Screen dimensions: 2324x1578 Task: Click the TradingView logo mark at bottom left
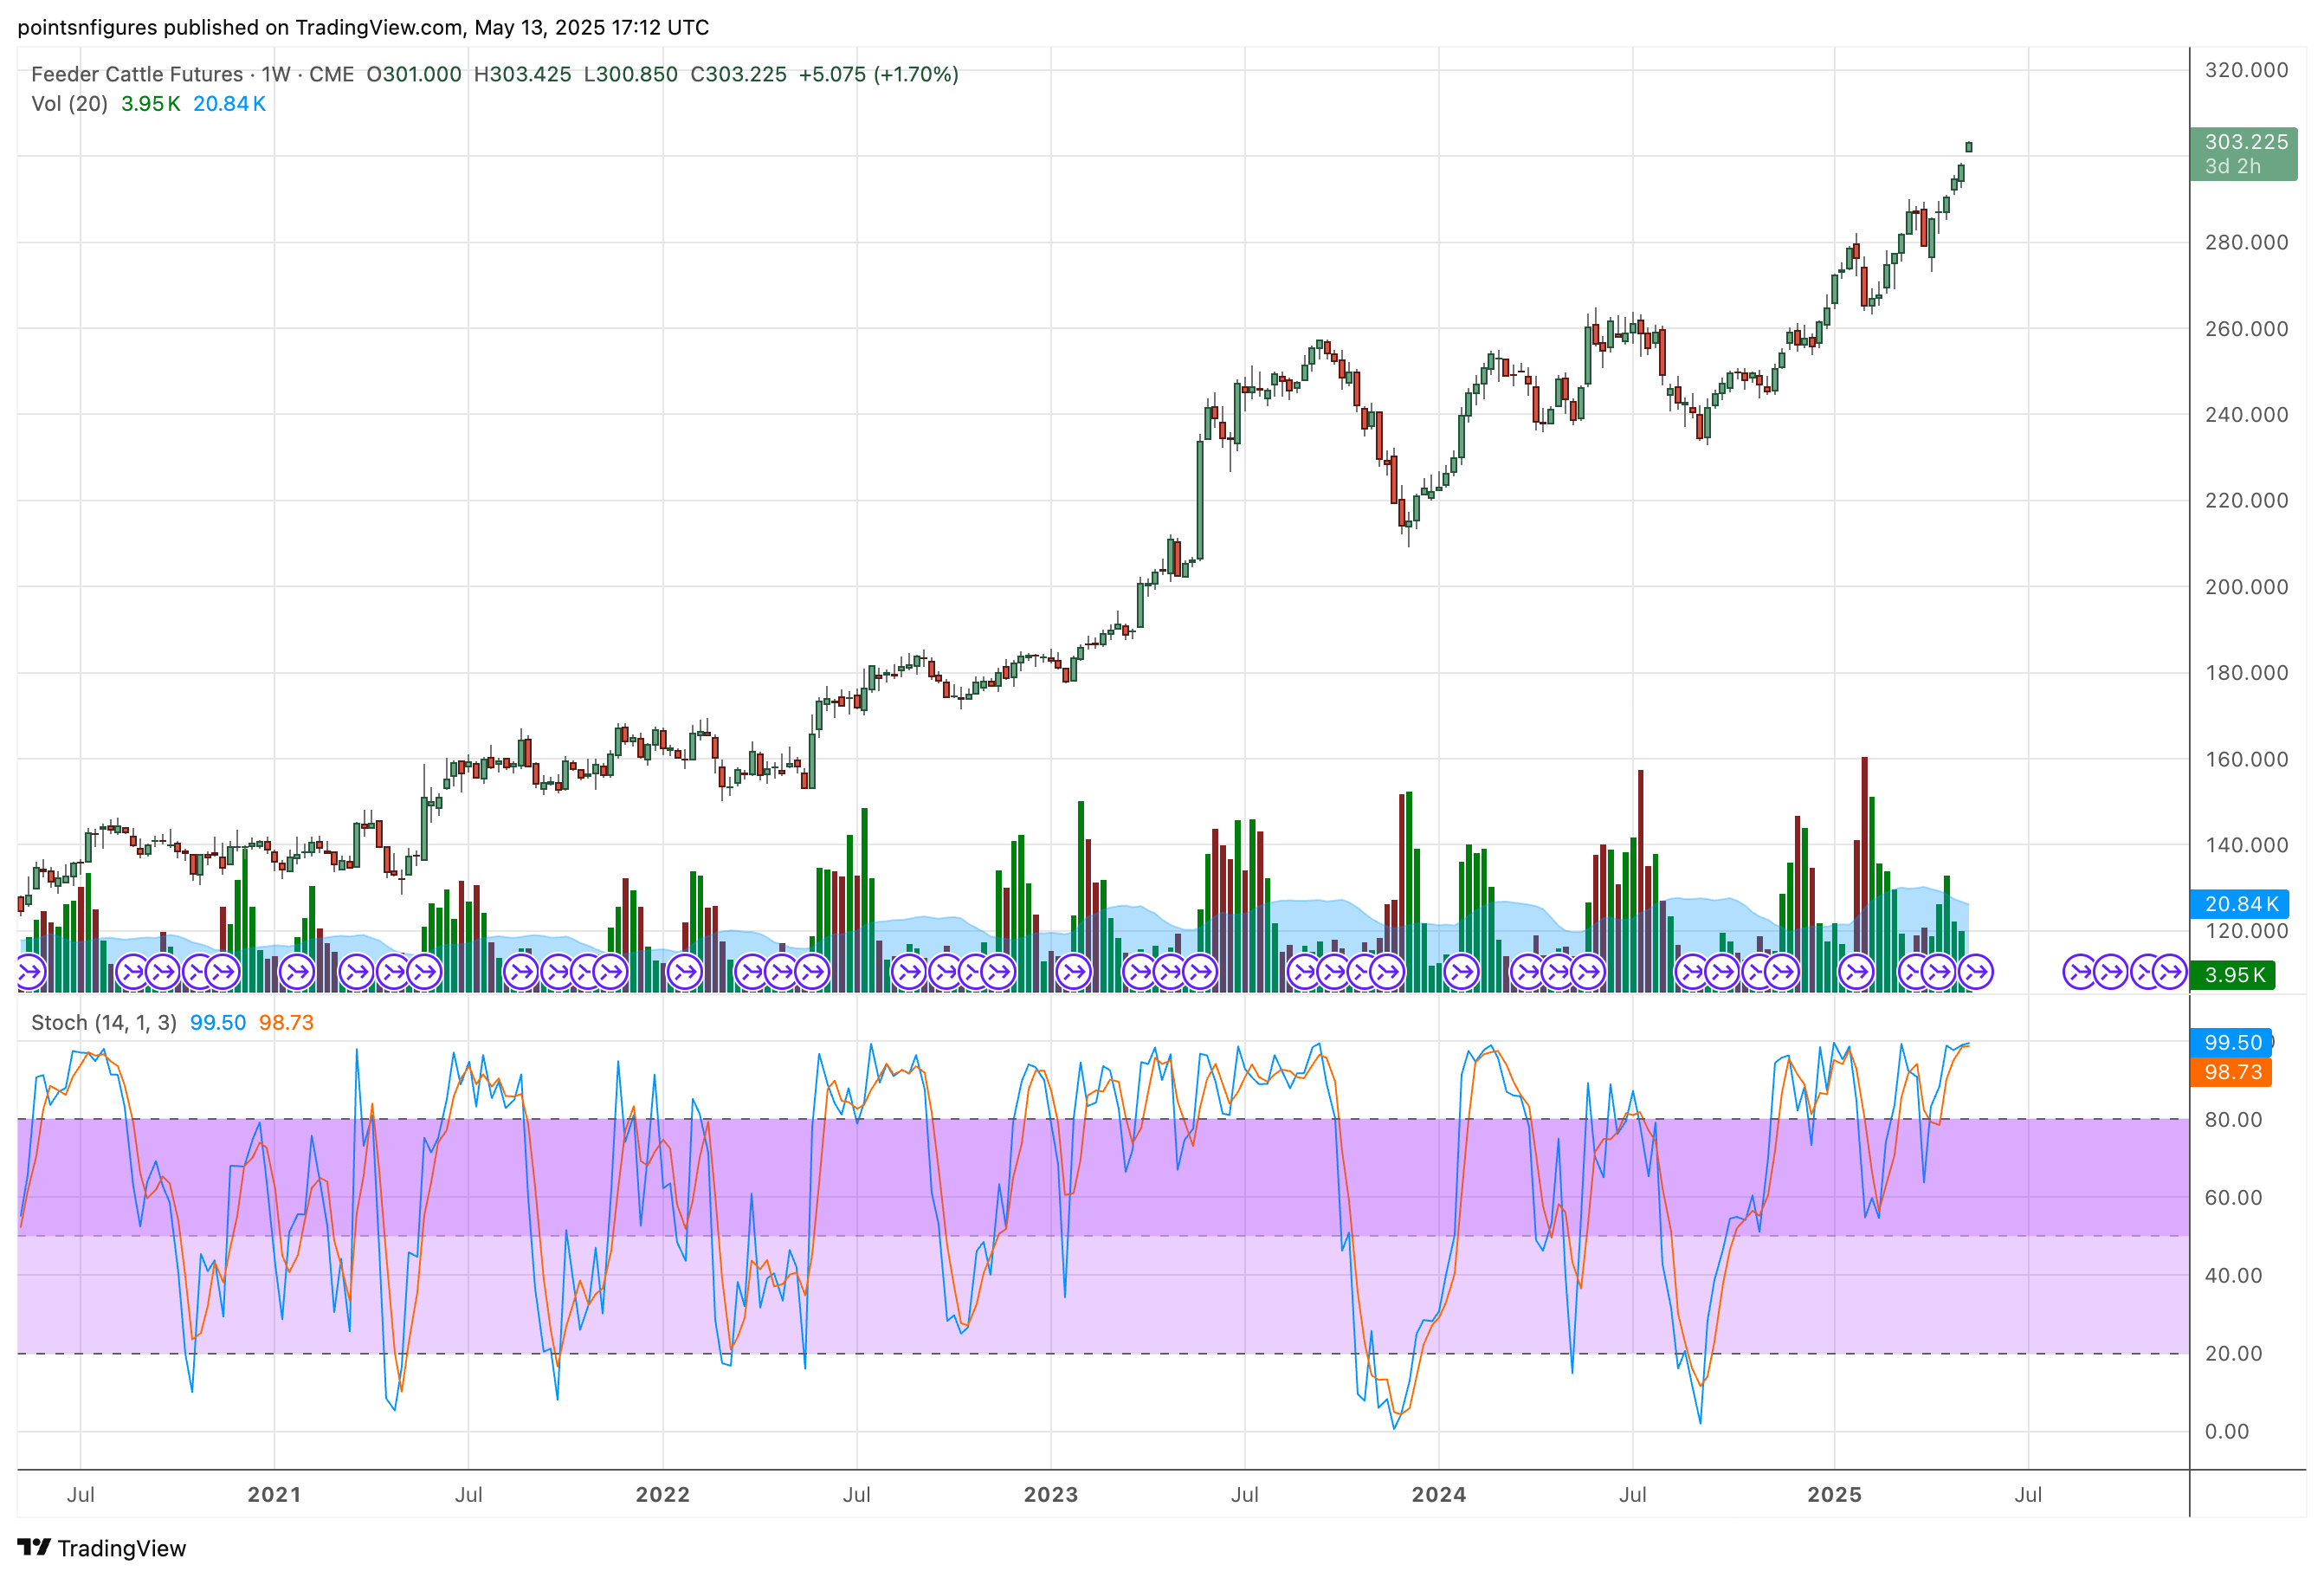[33, 1547]
